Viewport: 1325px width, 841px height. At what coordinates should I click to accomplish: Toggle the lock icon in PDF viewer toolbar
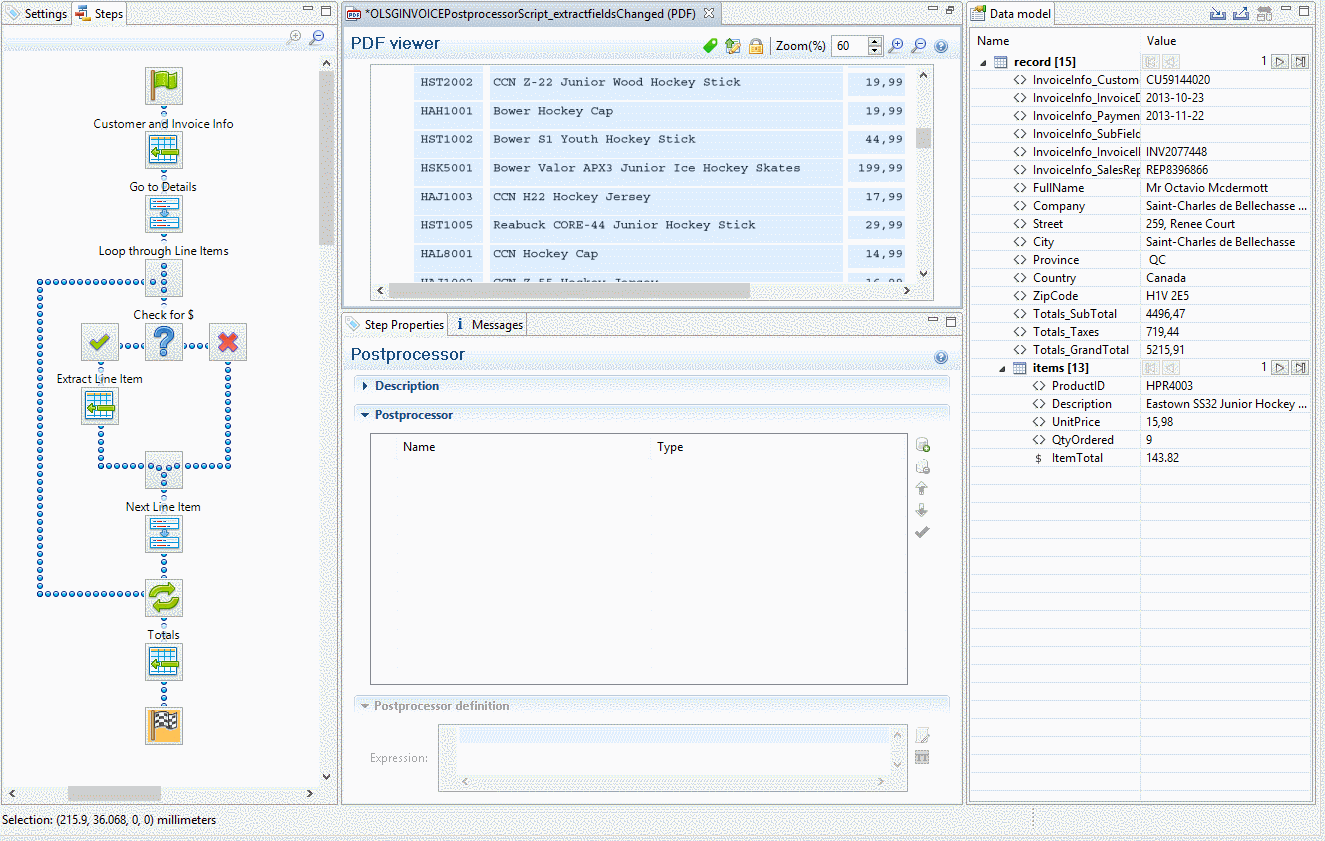(756, 46)
